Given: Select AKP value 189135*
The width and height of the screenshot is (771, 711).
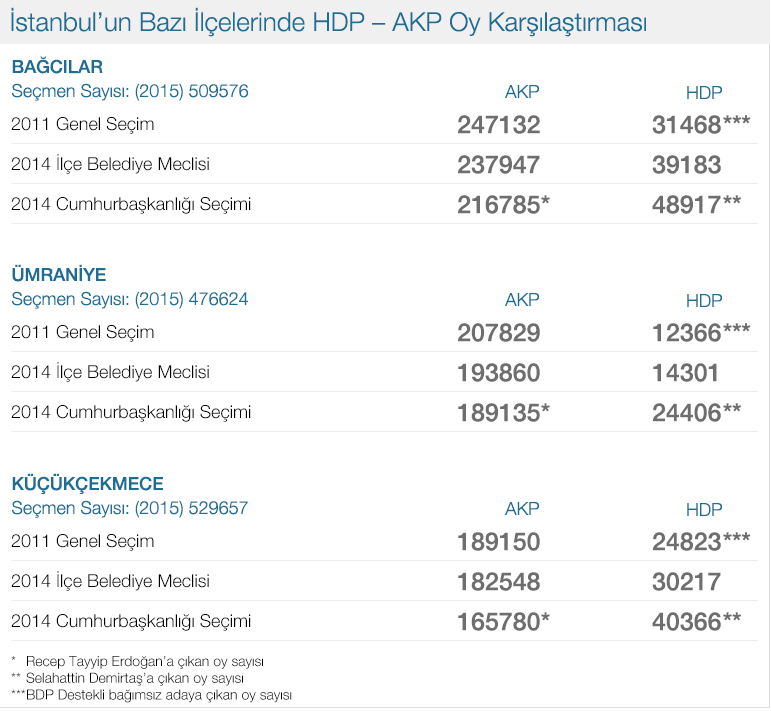Looking at the screenshot, I should pyautogui.click(x=503, y=413).
